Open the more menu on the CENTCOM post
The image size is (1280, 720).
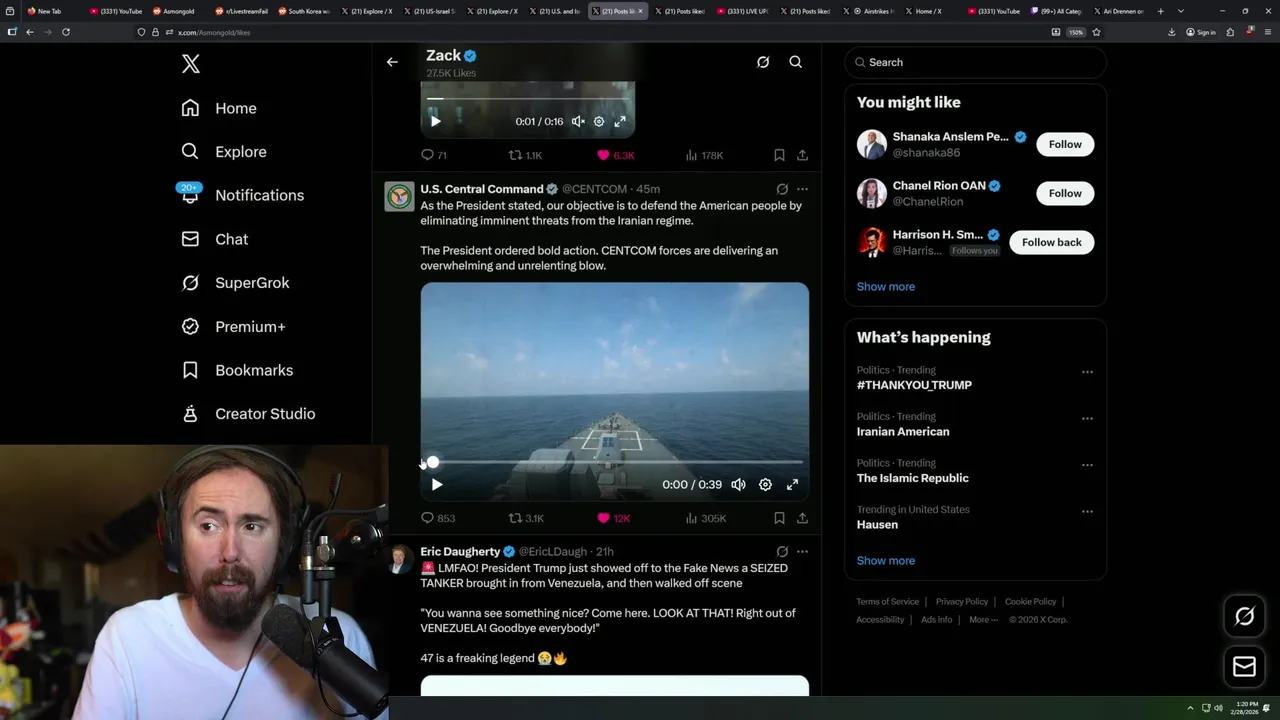click(802, 189)
